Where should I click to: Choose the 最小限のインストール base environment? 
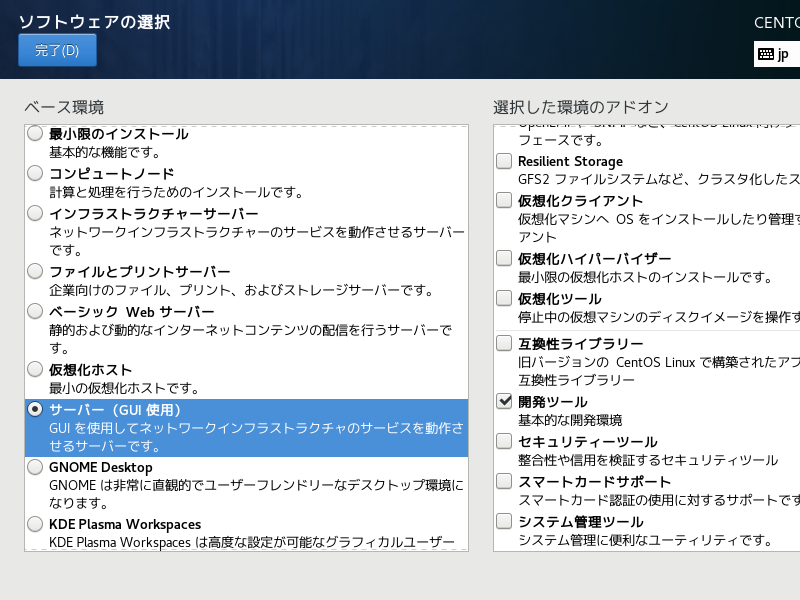coord(35,134)
